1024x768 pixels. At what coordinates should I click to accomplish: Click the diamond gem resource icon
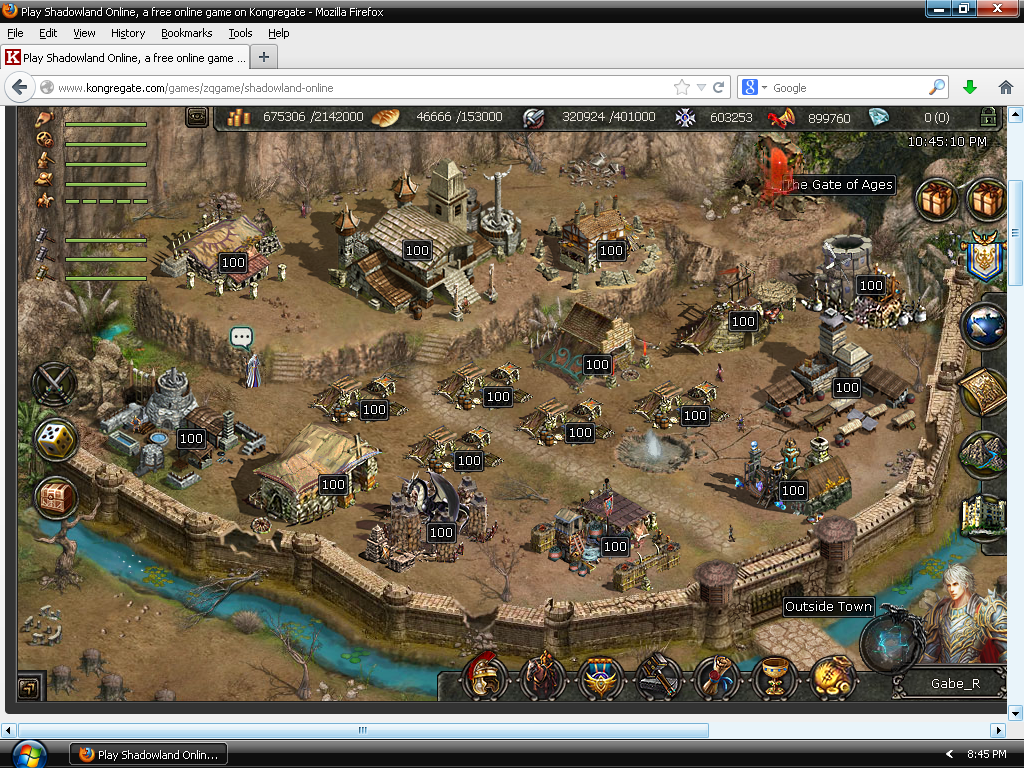tap(878, 118)
